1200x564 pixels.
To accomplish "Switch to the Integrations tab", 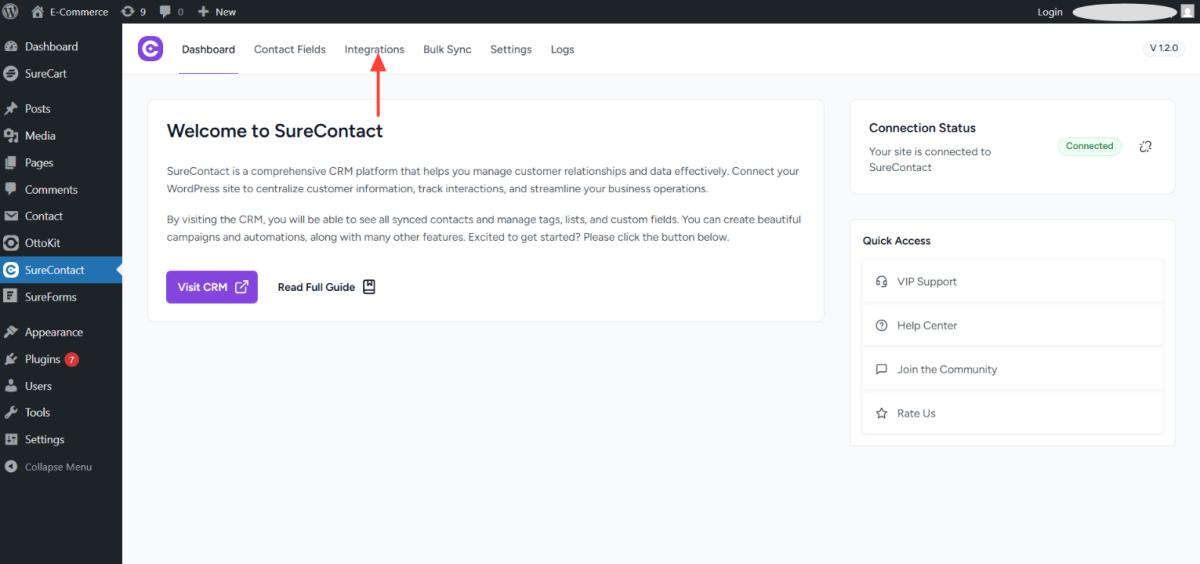I will pyautogui.click(x=374, y=49).
